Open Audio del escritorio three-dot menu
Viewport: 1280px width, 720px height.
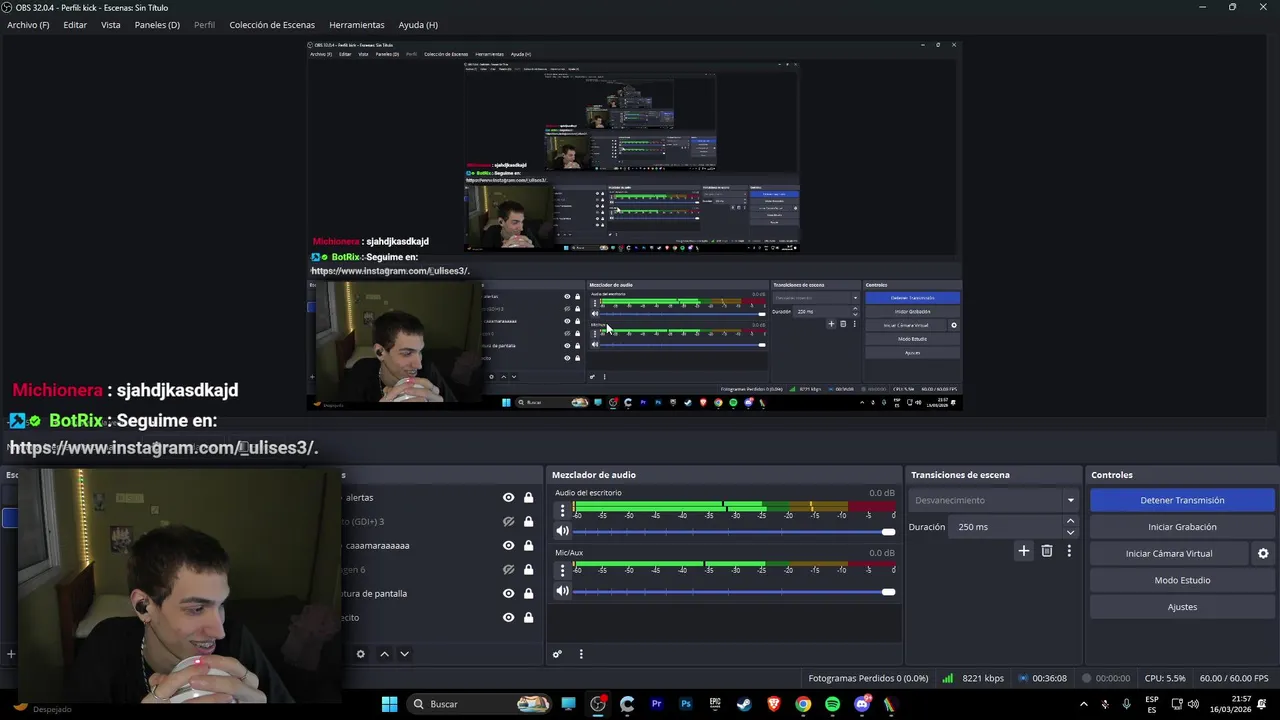tap(562, 510)
